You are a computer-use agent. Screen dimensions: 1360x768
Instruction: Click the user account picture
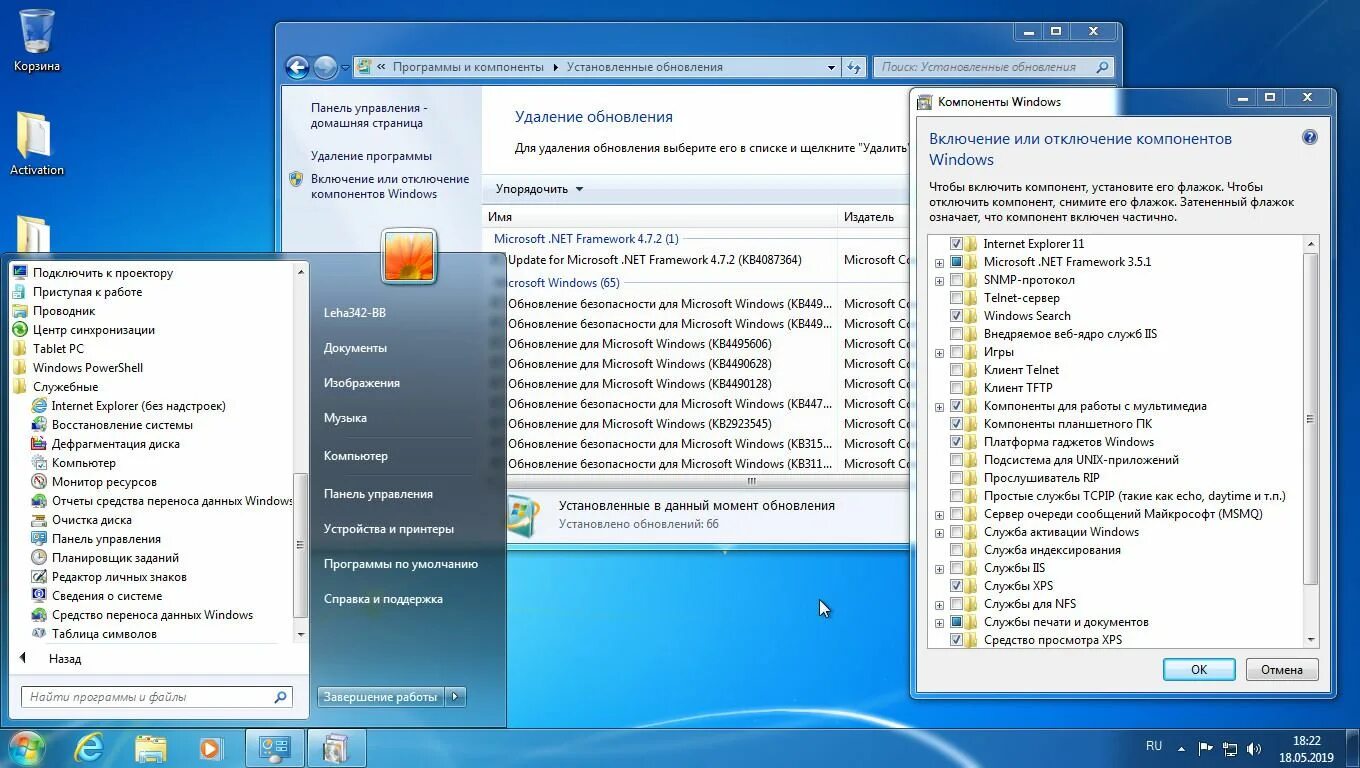point(409,255)
